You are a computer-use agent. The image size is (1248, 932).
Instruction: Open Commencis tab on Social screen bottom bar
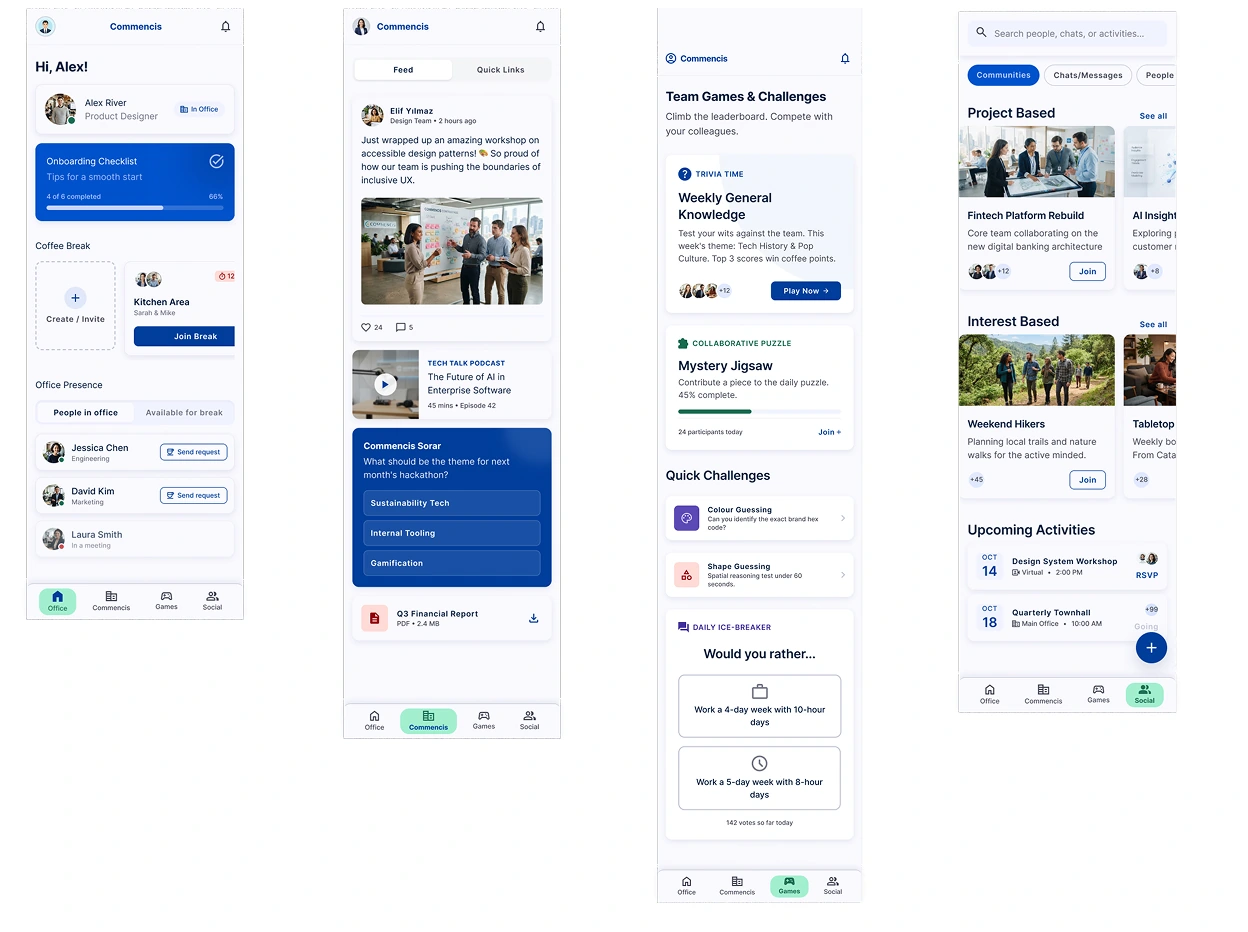[1043, 695]
